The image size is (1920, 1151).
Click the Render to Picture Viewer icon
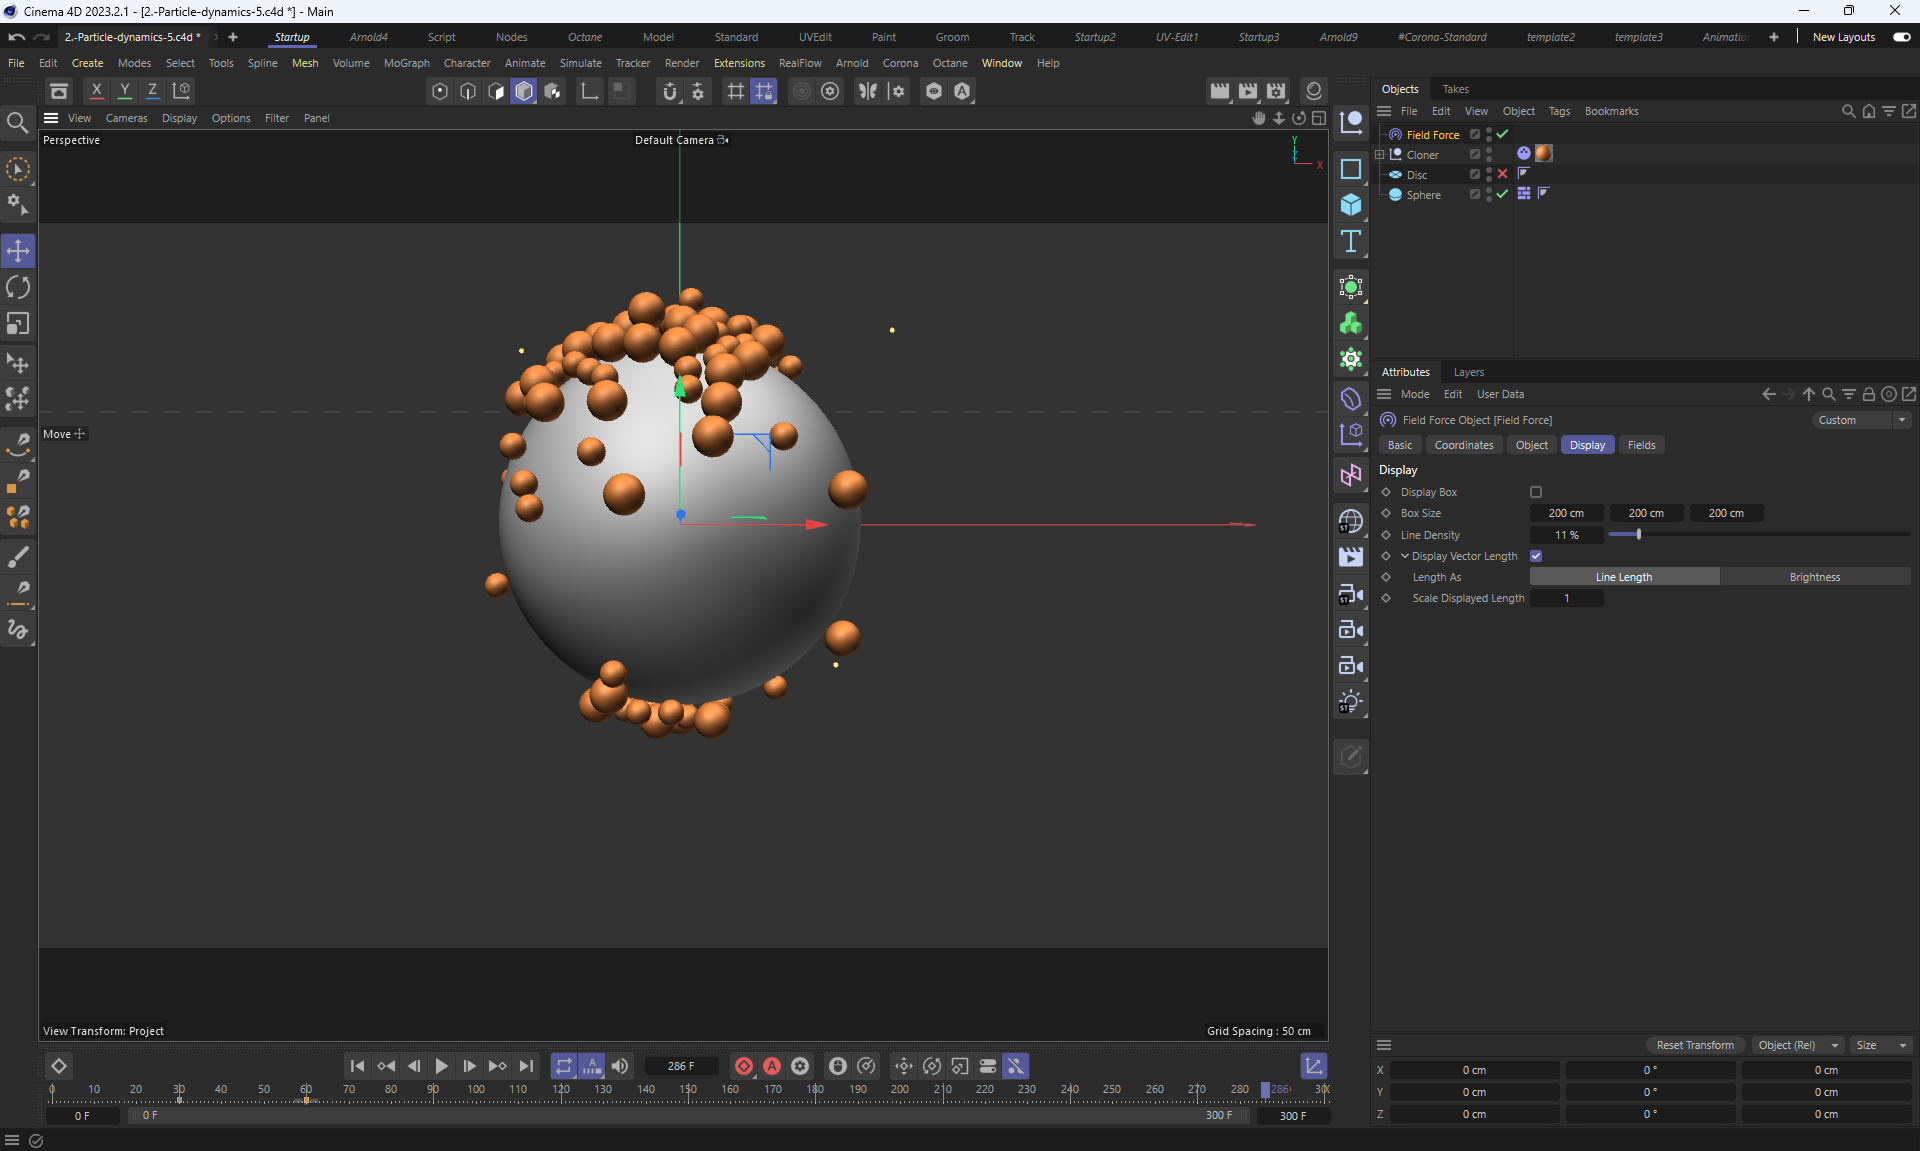1247,91
